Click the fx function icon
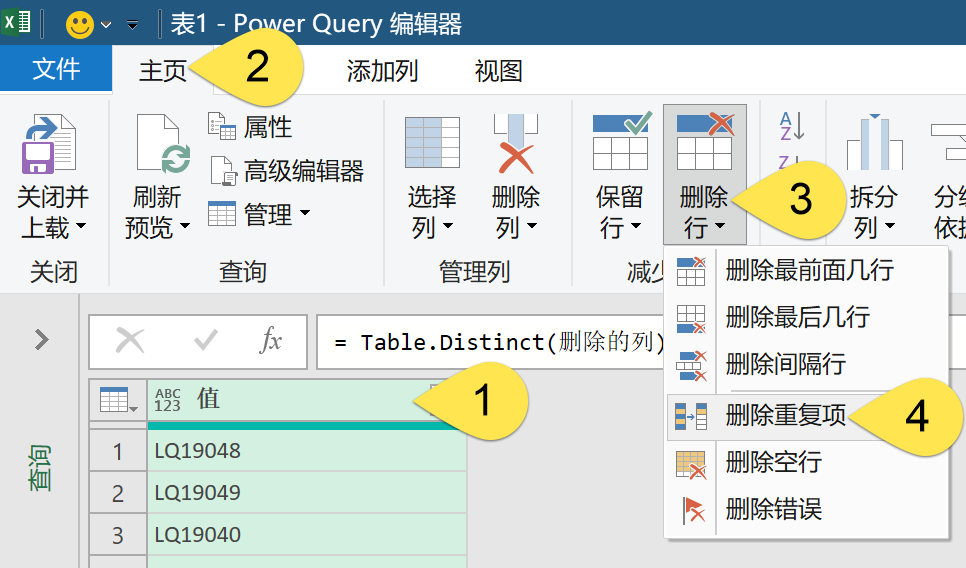966x568 pixels. coord(271,340)
